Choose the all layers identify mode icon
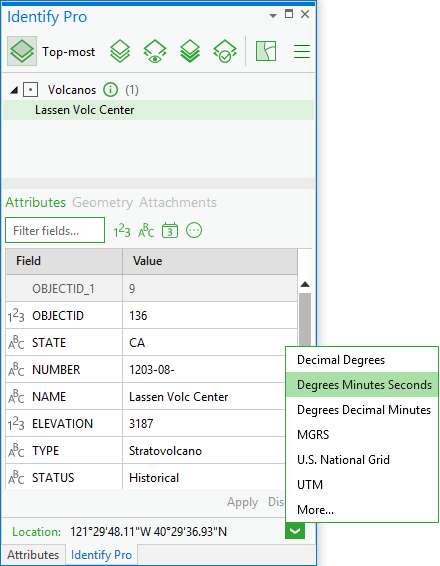Viewport: 440px width, 566px height. pos(120,51)
